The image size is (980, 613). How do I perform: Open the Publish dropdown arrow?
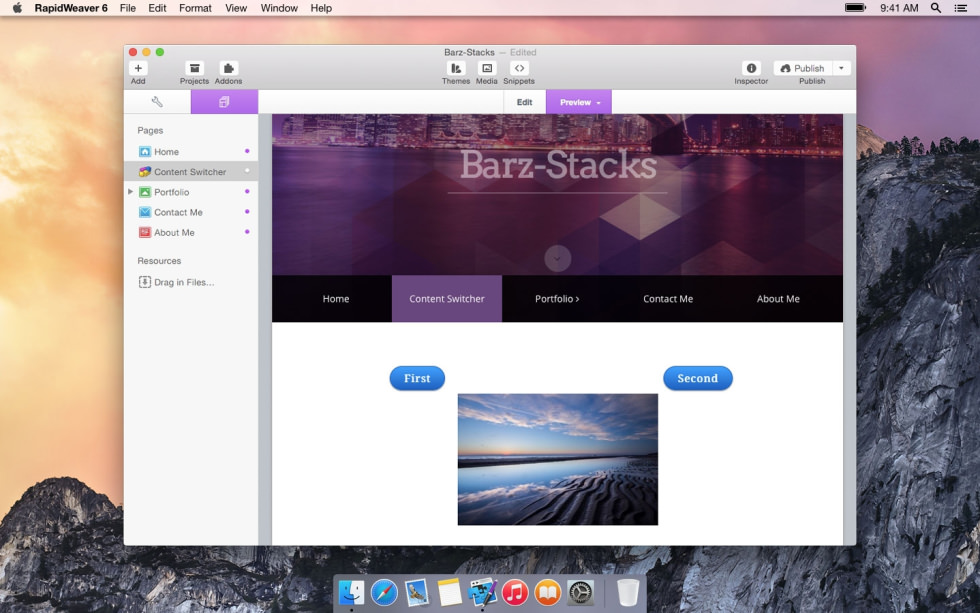[x=841, y=68]
